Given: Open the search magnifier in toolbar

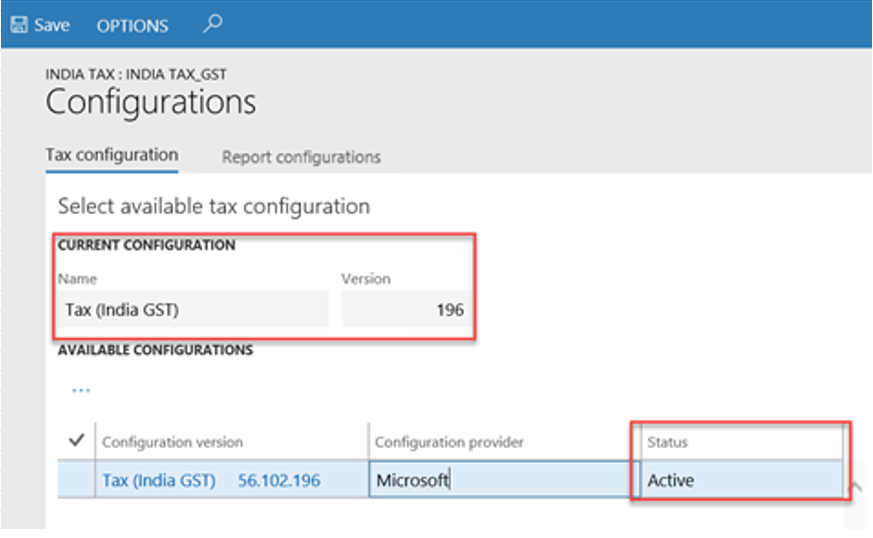Looking at the screenshot, I should [x=212, y=24].
